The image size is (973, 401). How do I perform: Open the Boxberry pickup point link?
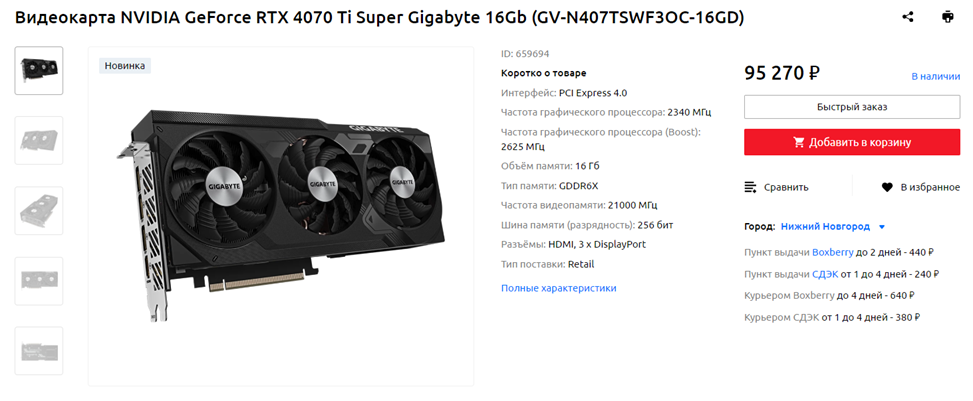point(833,253)
